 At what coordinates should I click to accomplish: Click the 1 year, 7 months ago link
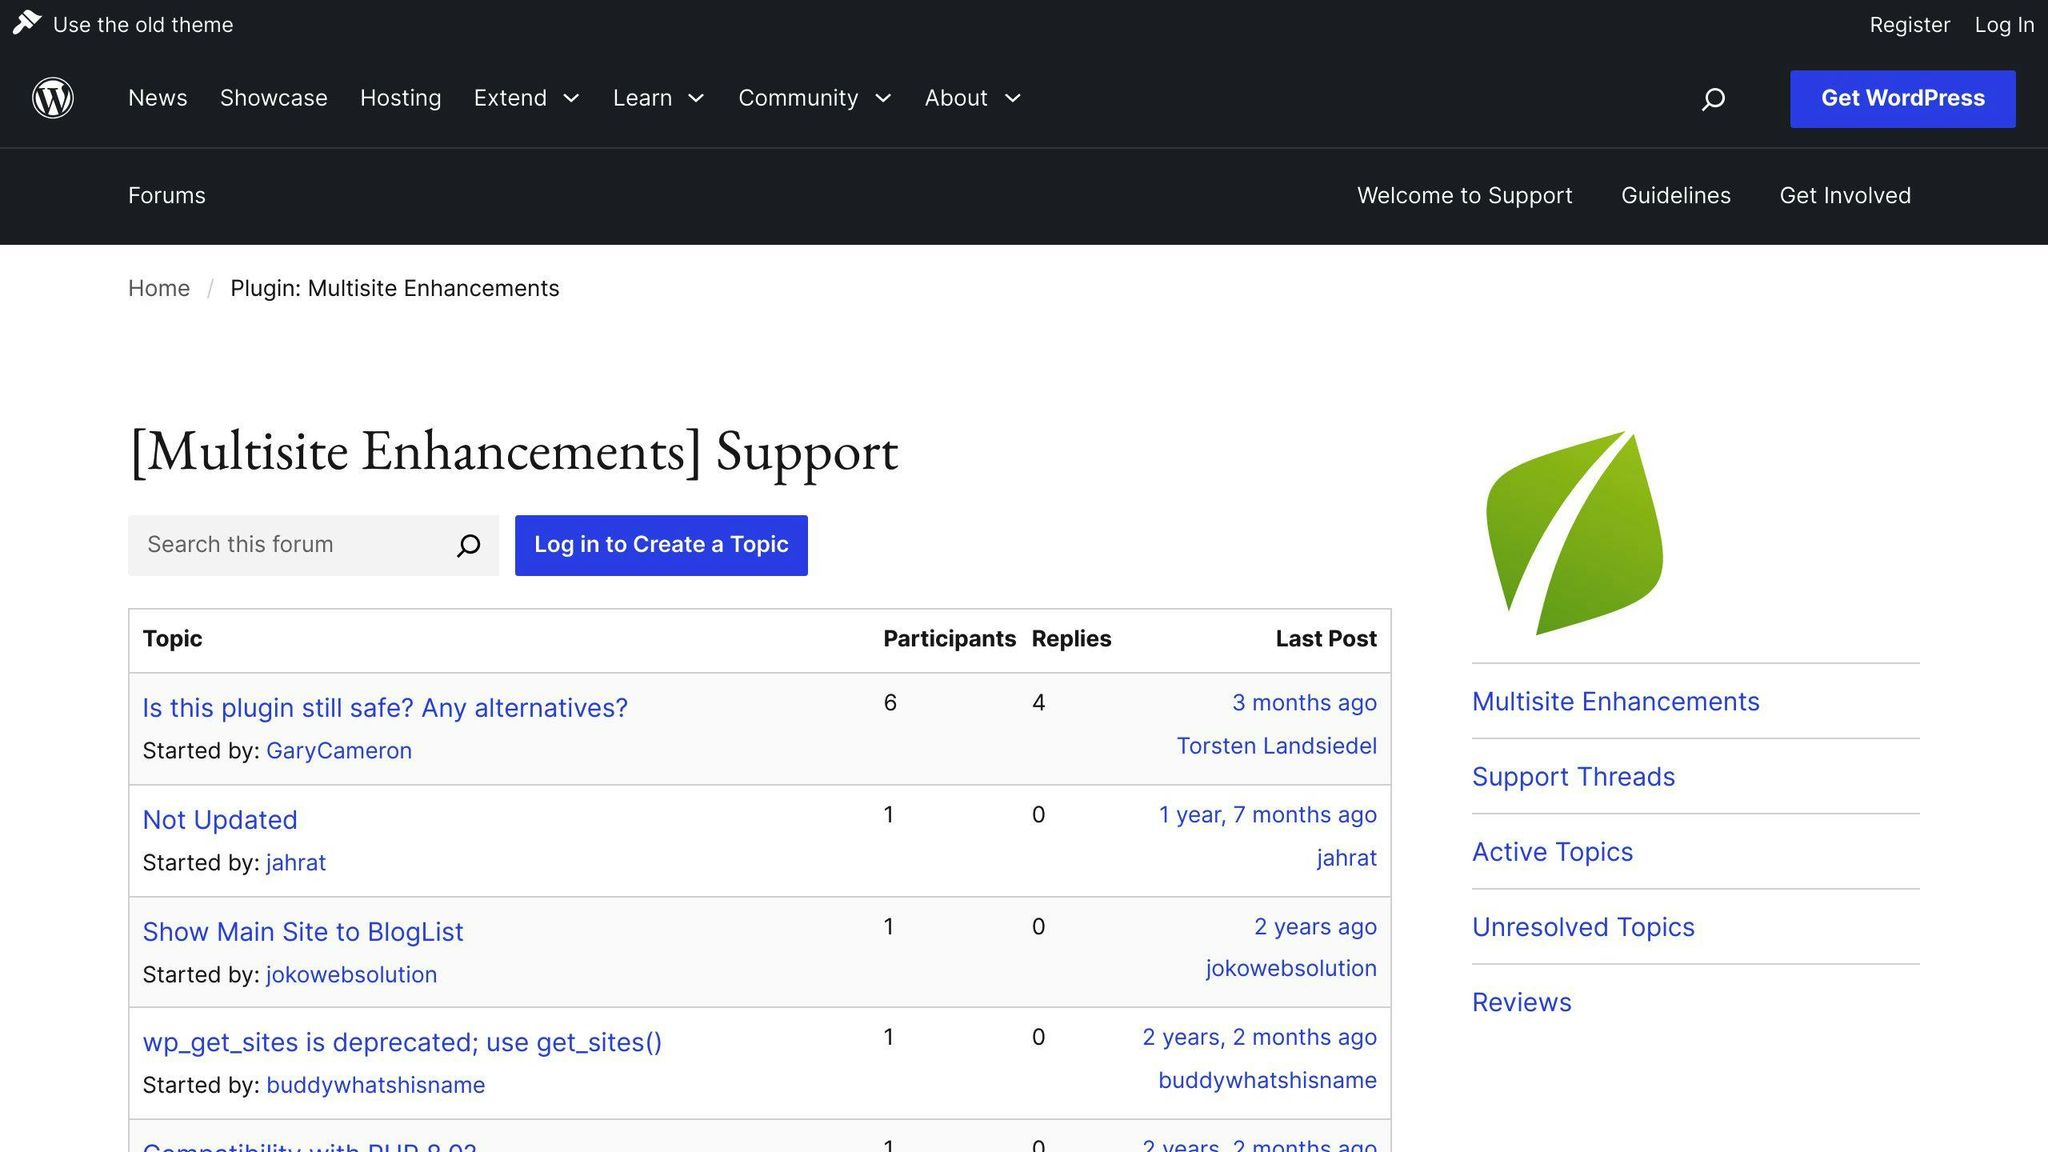tap(1268, 815)
